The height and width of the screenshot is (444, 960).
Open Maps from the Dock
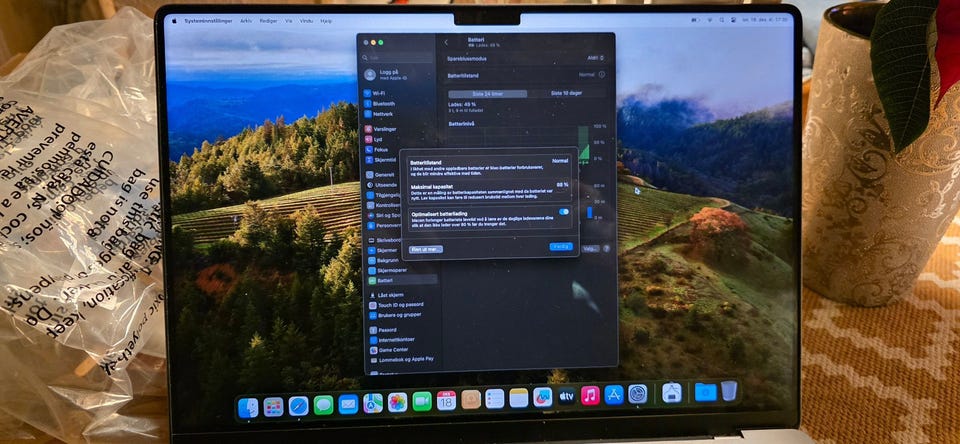[x=373, y=403]
